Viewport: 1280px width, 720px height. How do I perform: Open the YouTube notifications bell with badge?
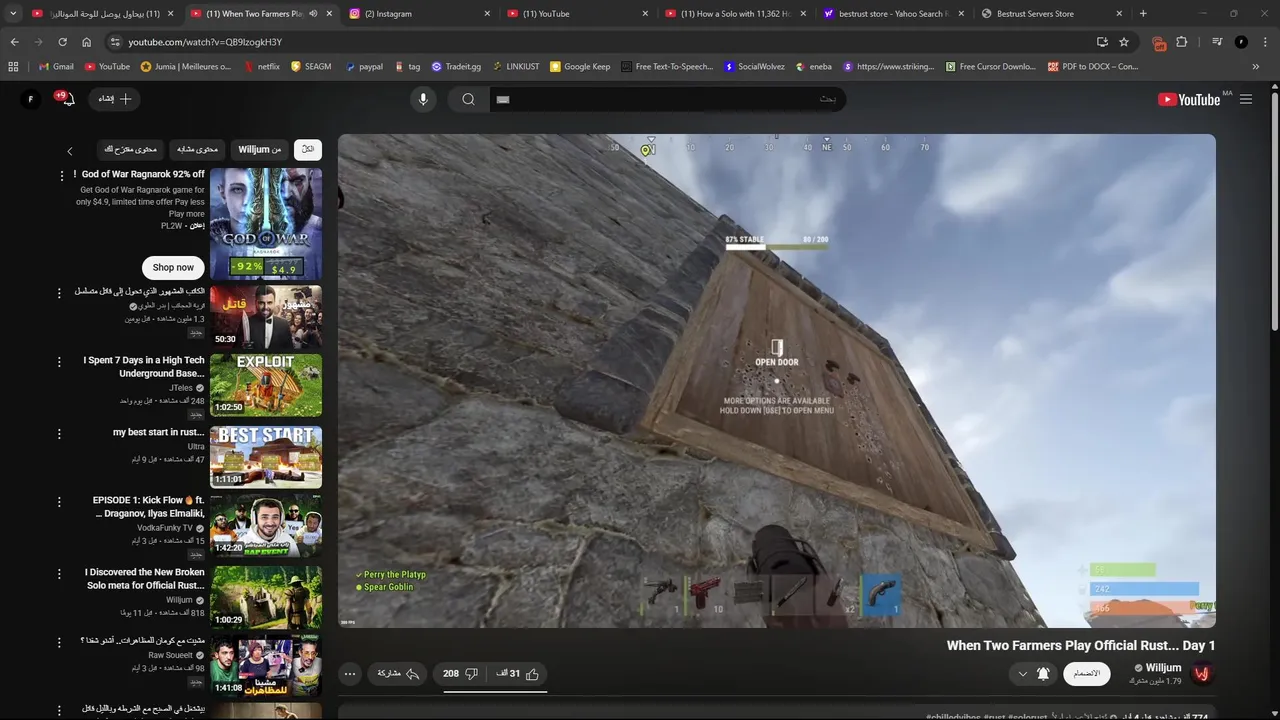click(67, 99)
